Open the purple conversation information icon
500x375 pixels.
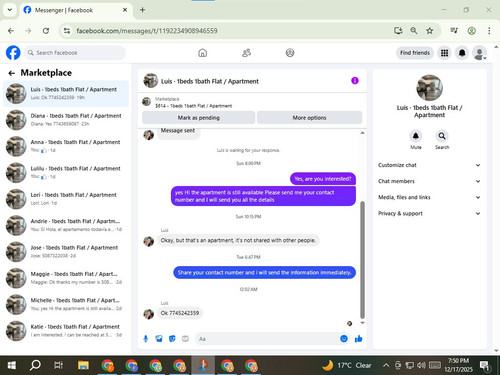click(355, 81)
